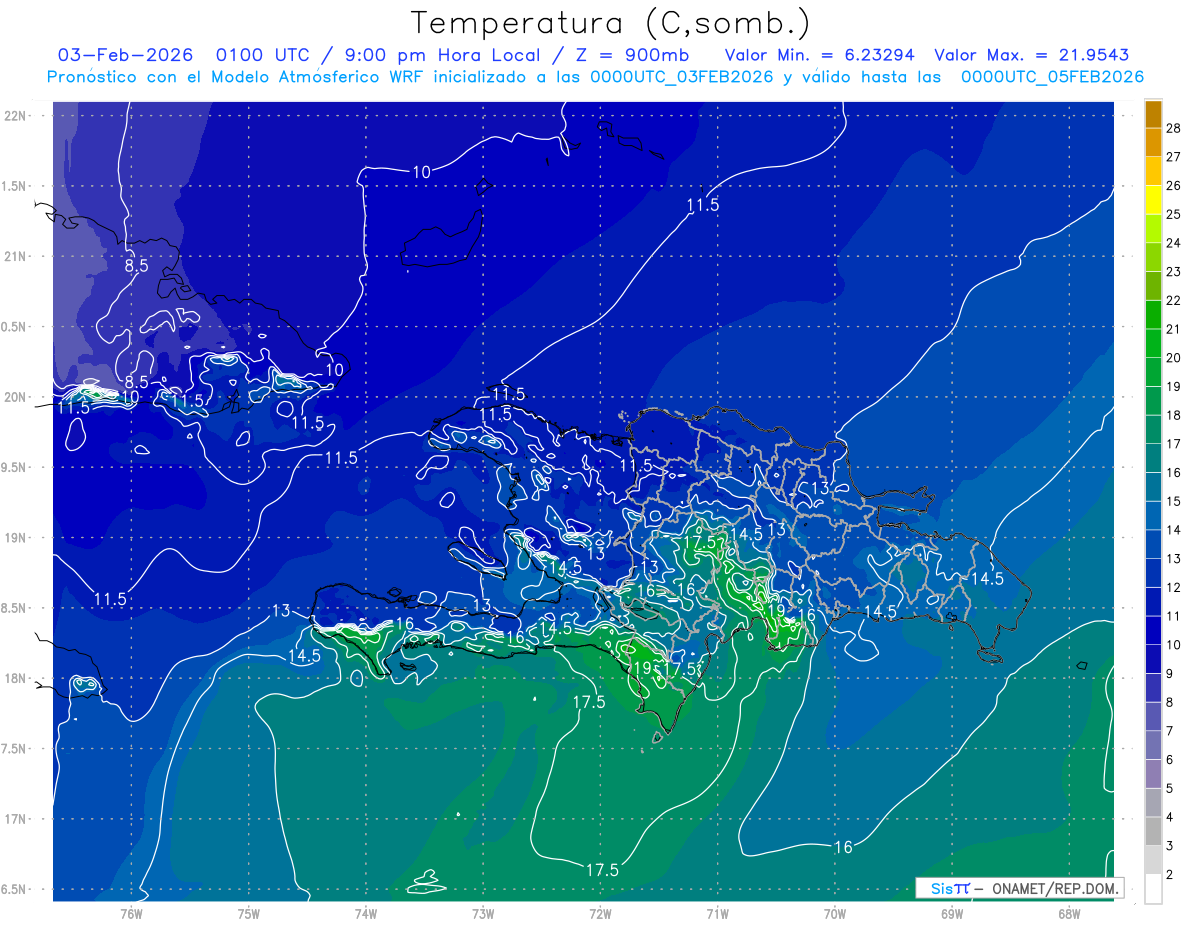
Task: Click the '0000UTC_05FEB2026' valid-until timestamp
Action: [1052, 77]
